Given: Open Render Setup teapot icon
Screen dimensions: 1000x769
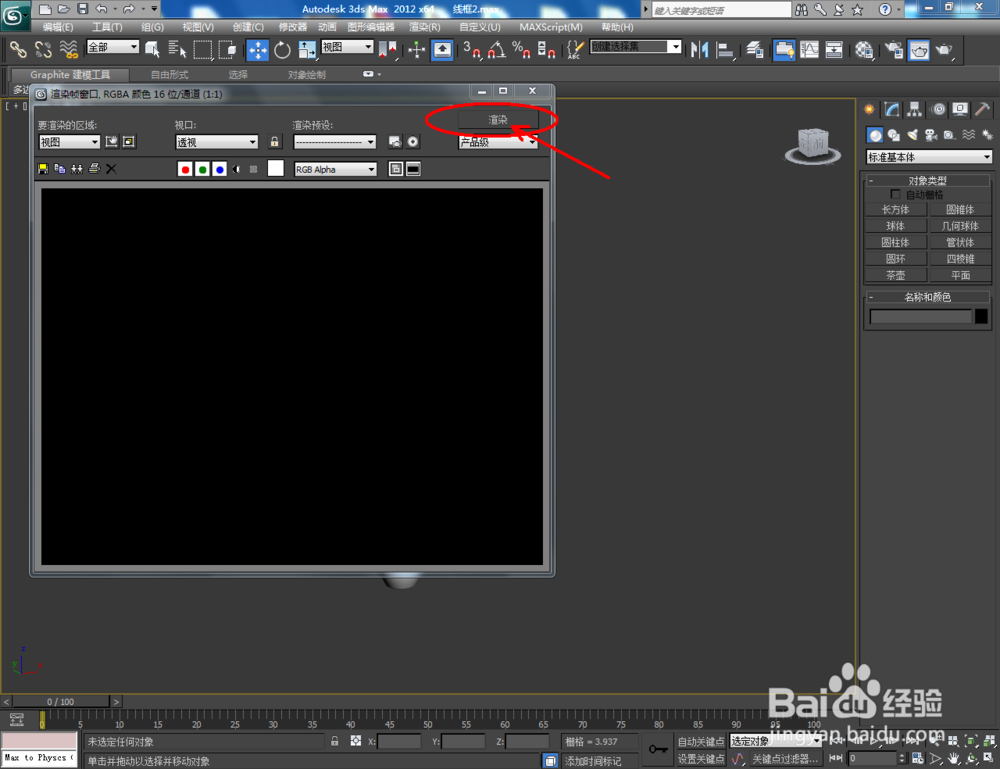Looking at the screenshot, I should (x=894, y=49).
